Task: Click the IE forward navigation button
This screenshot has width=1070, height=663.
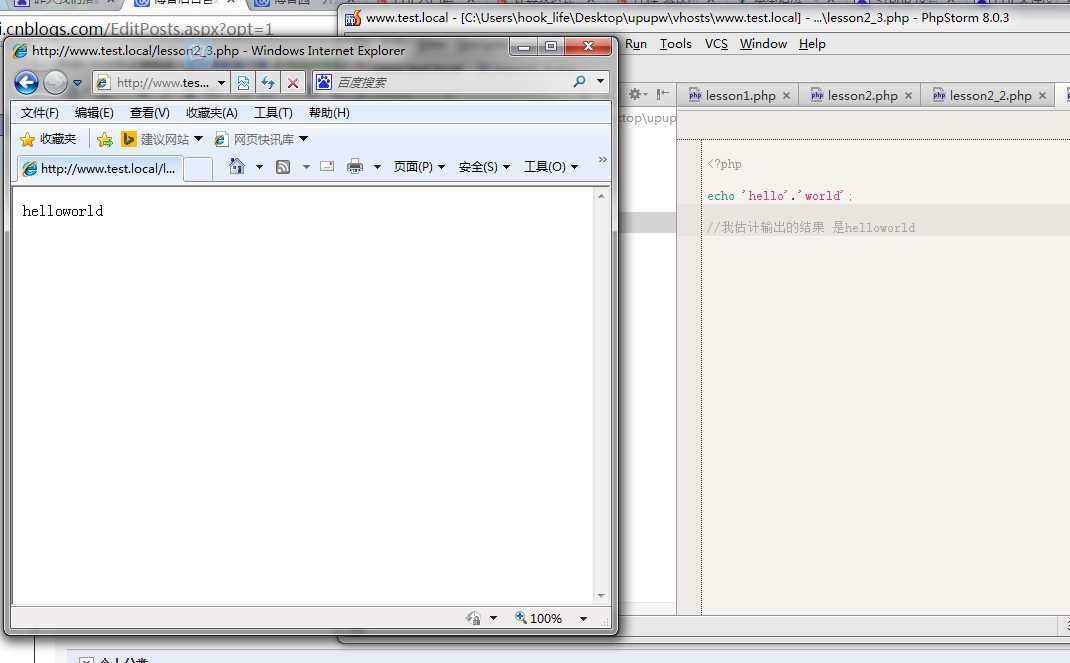Action: pyautogui.click(x=55, y=83)
